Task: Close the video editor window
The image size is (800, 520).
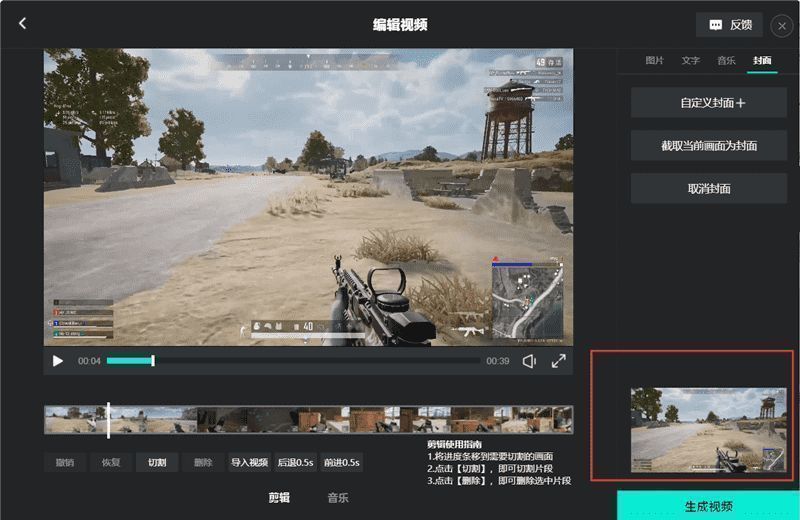Action: click(780, 25)
